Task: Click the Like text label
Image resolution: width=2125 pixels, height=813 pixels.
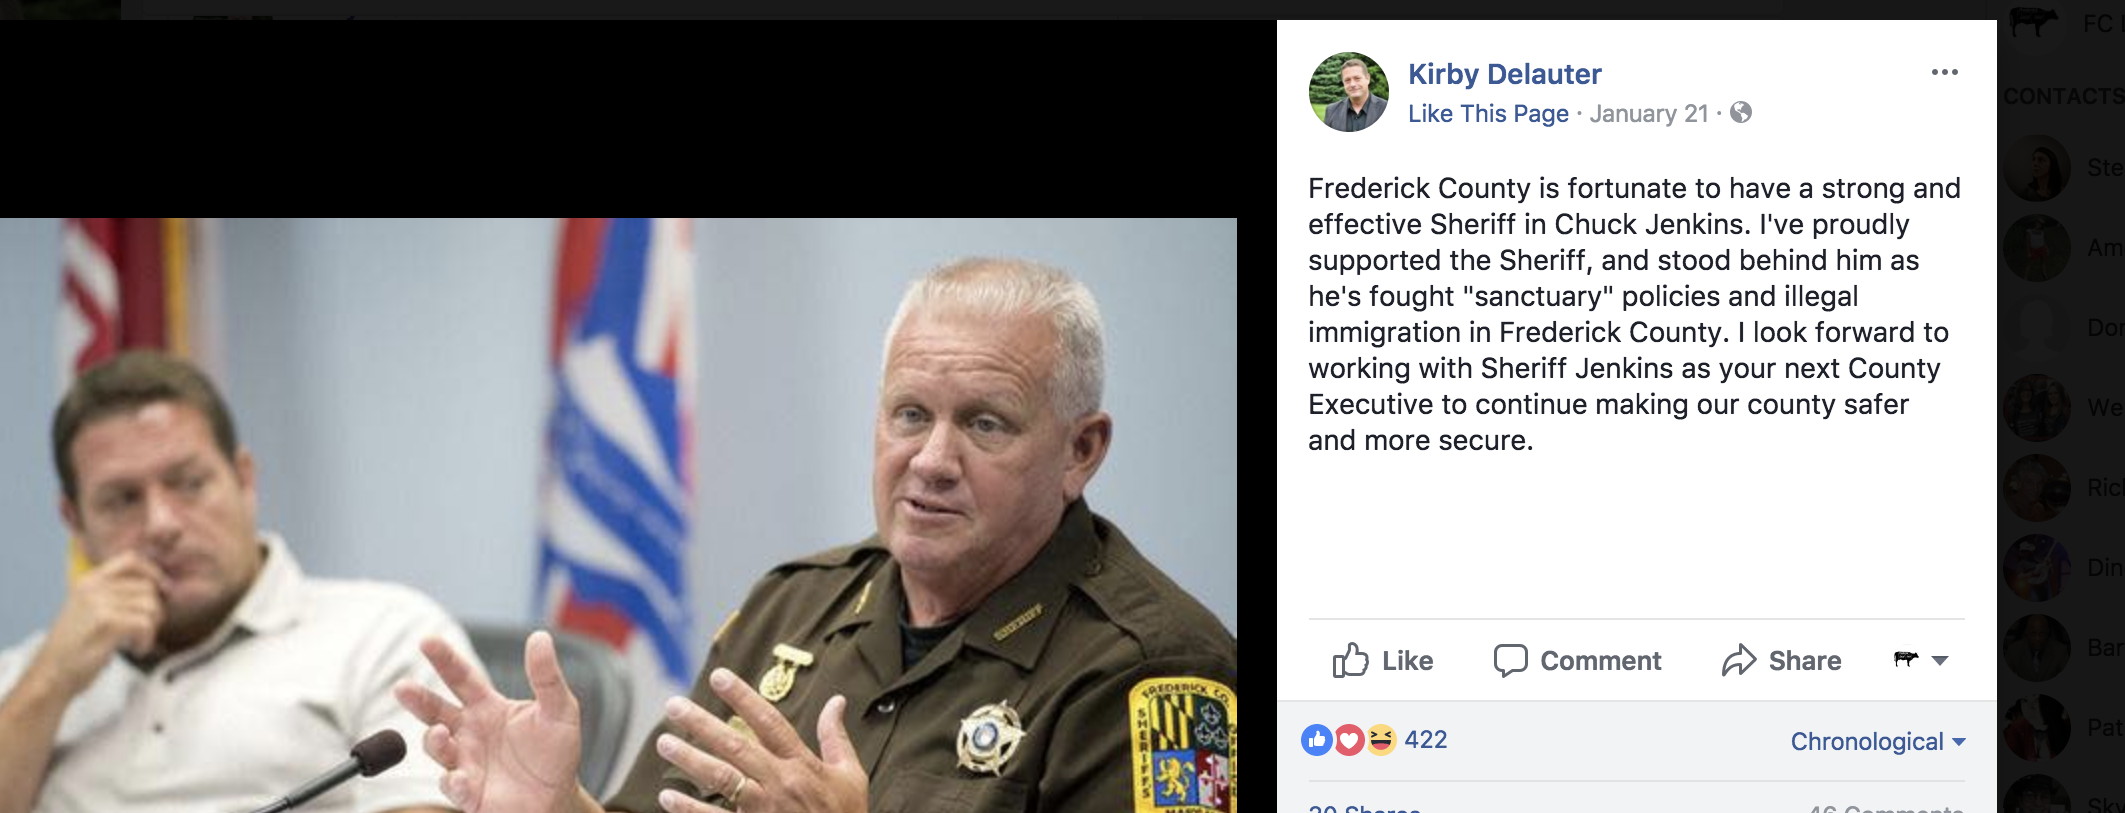Action: (1408, 661)
